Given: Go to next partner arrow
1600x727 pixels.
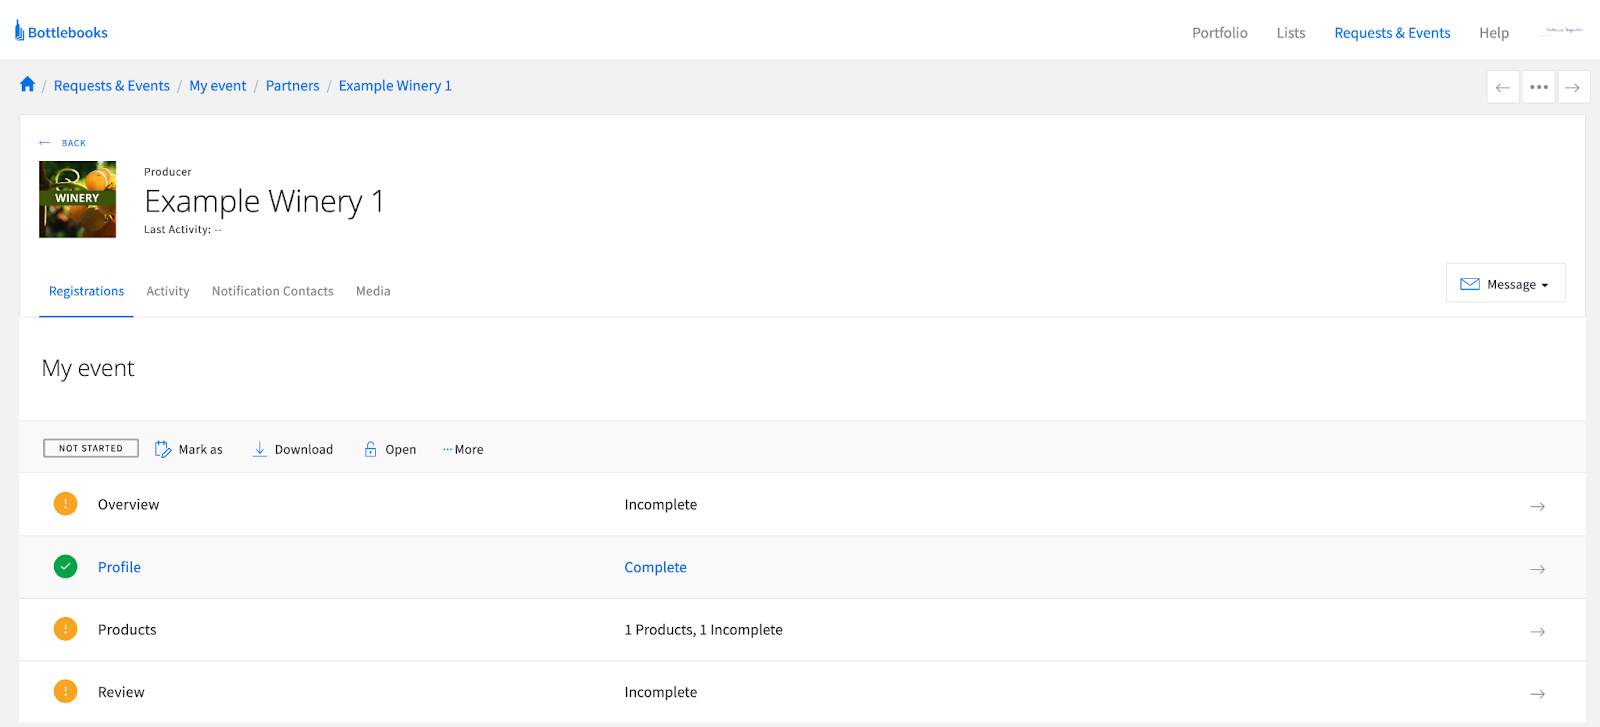Looking at the screenshot, I should 1573,87.
